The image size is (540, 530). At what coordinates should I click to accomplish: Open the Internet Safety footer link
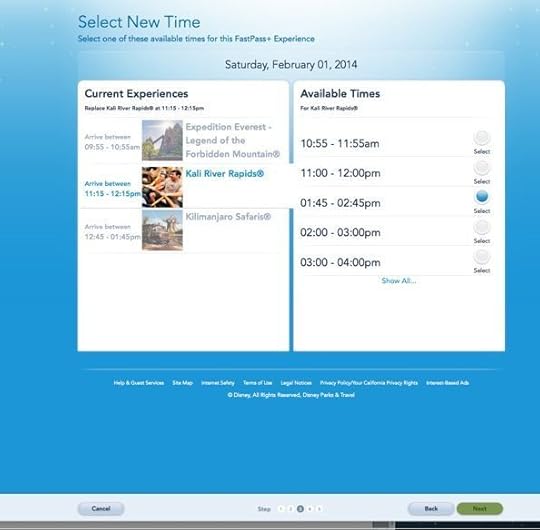(218, 383)
